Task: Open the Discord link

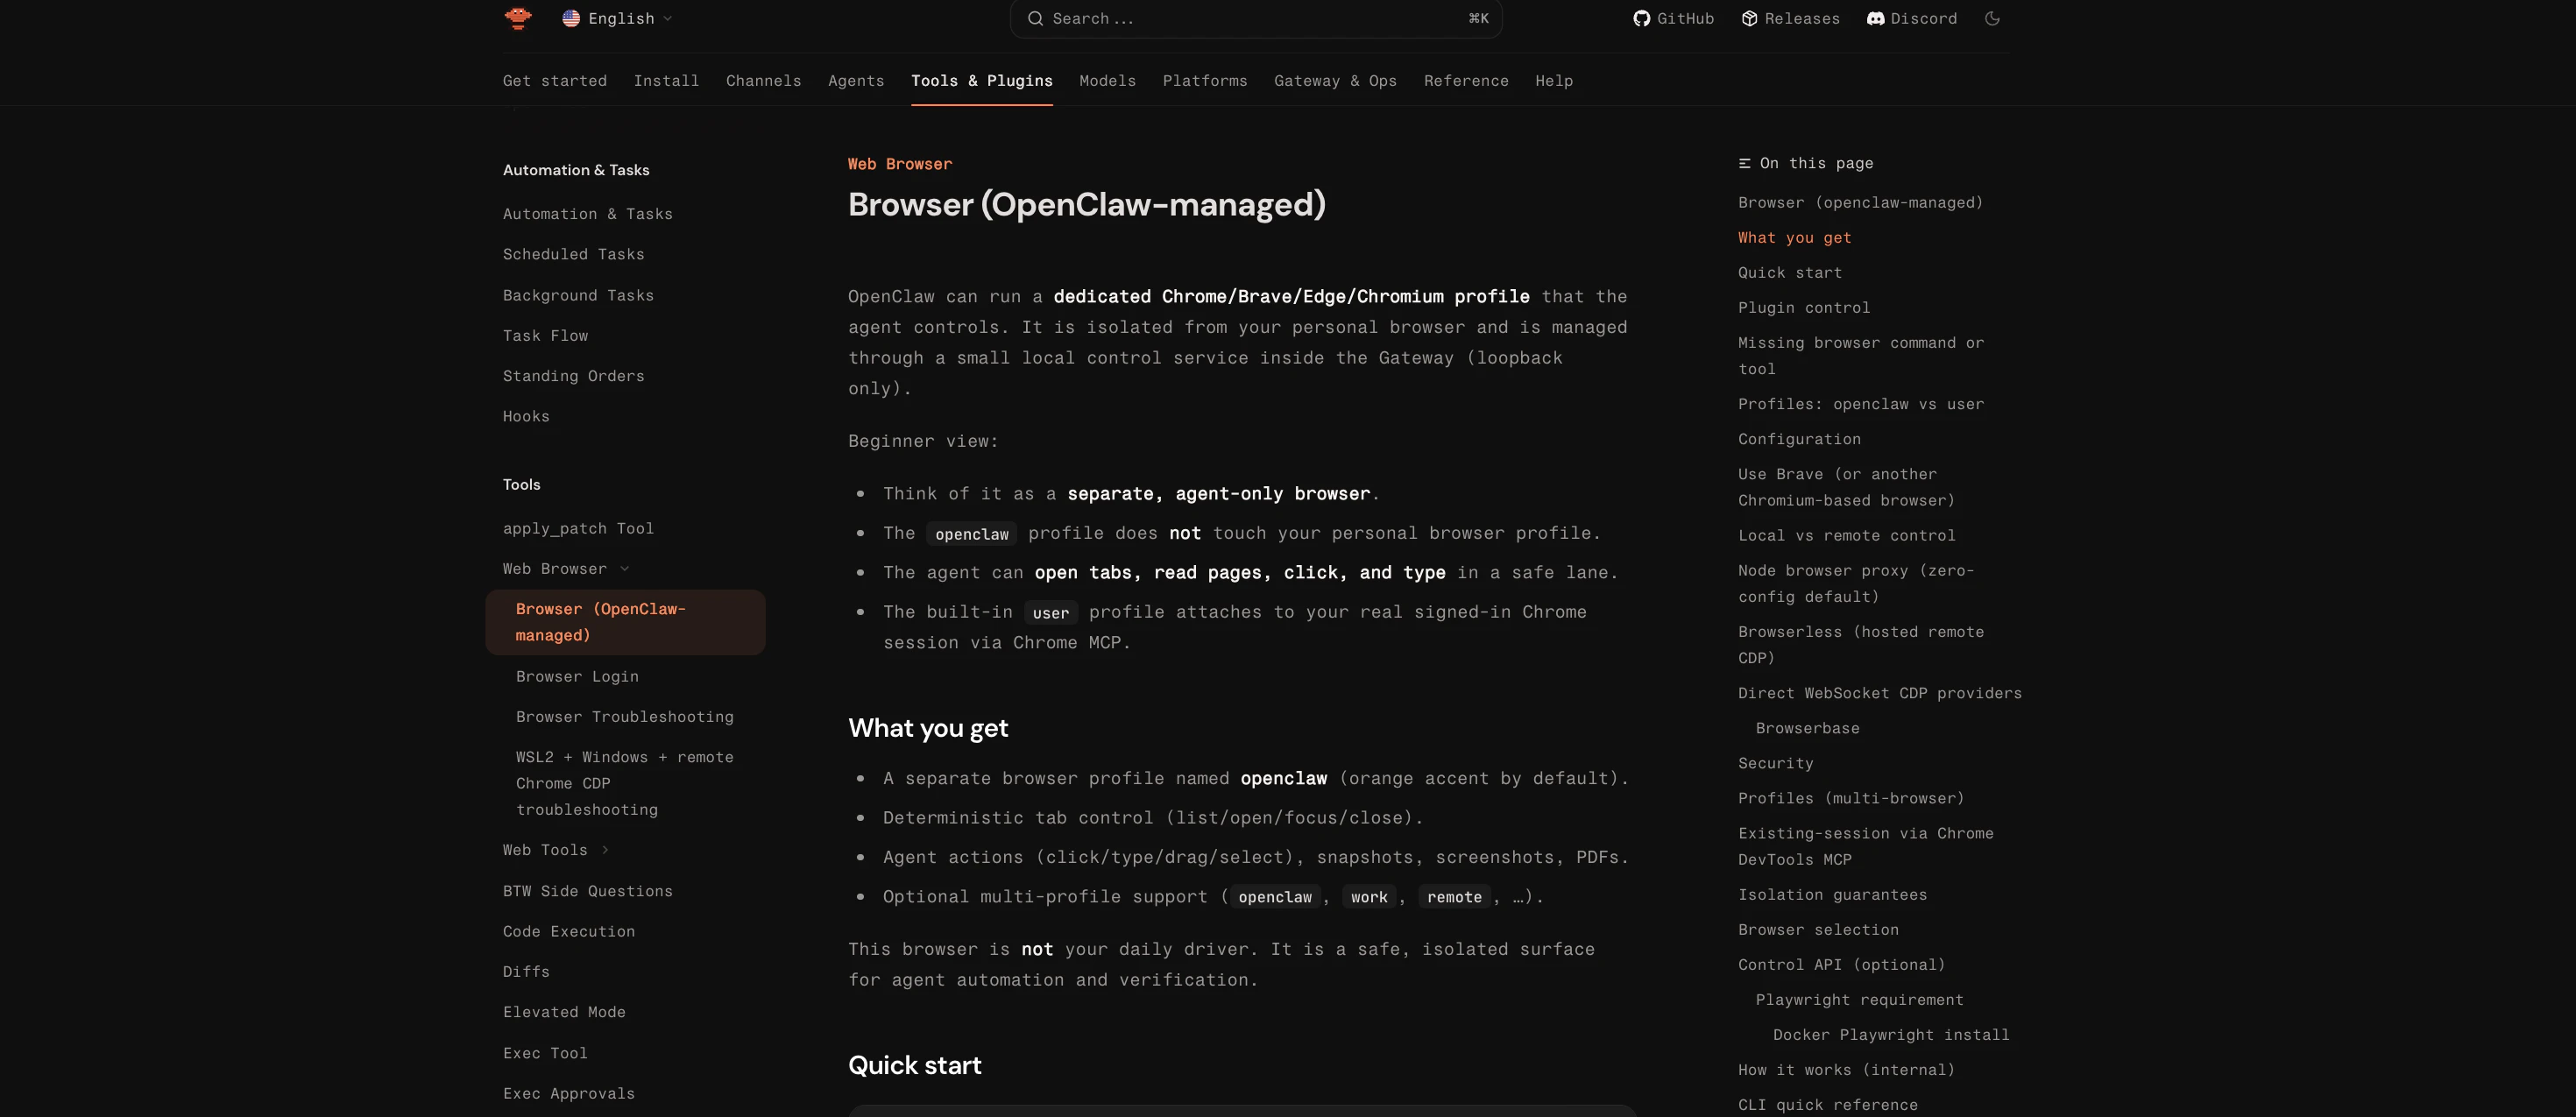Action: (x=1911, y=18)
